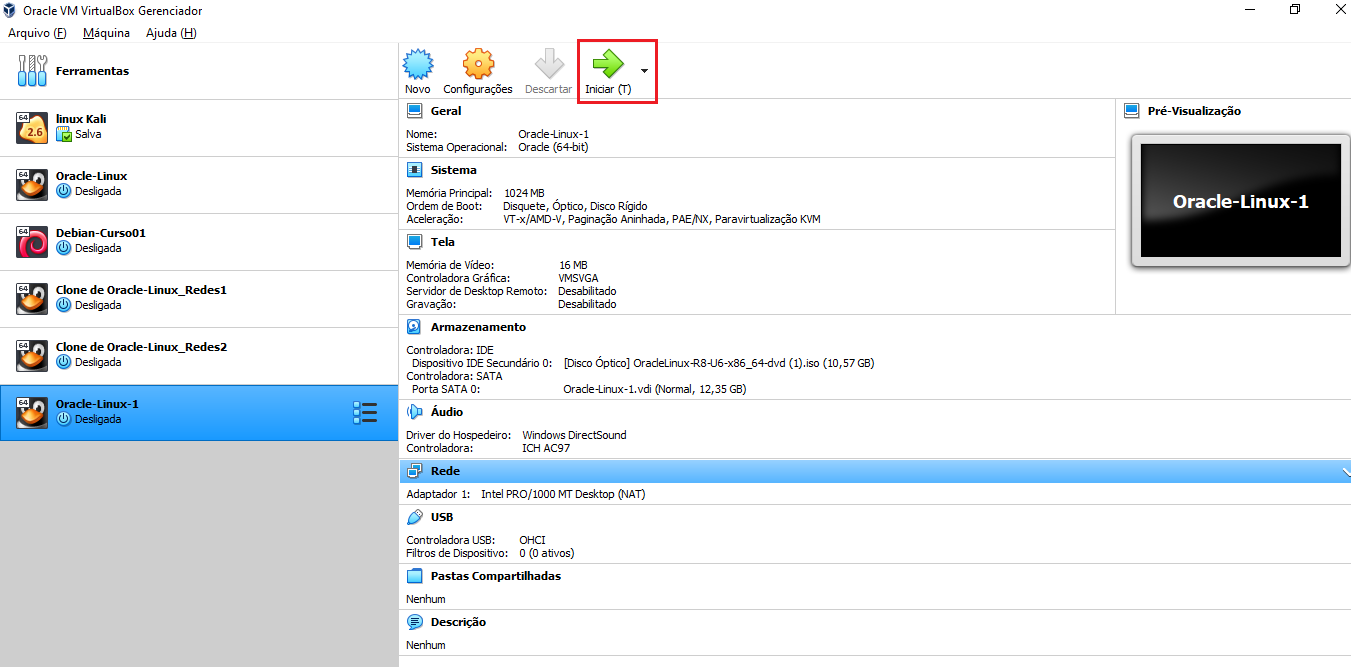
Task: Expand the Iniciar dropdown arrow
Action: (644, 71)
